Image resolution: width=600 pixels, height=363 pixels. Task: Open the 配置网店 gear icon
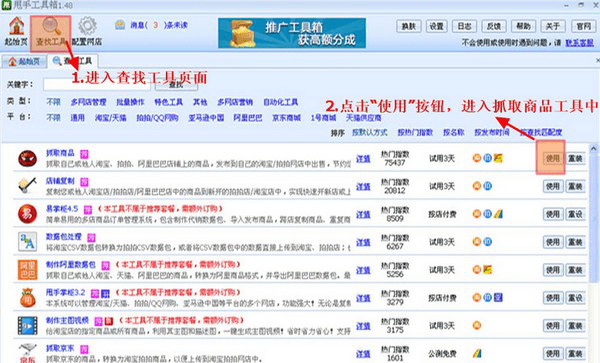pos(87,26)
